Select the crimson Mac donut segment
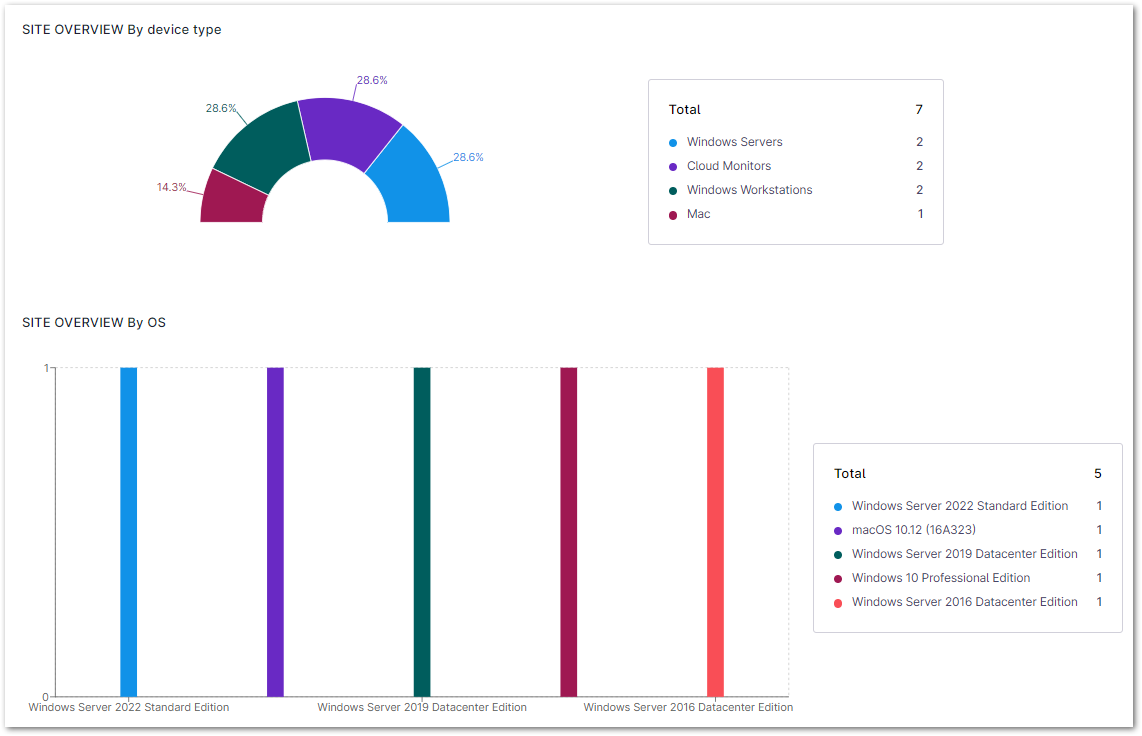The width and height of the screenshot is (1142, 736). (x=233, y=200)
